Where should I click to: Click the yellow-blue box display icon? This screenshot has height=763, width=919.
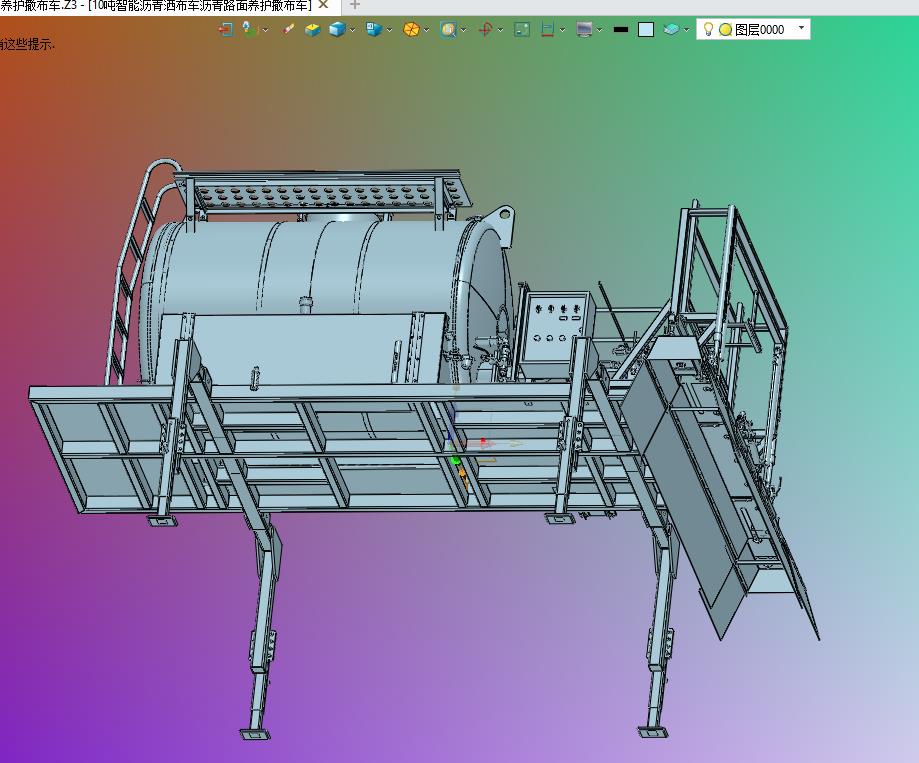point(312,30)
